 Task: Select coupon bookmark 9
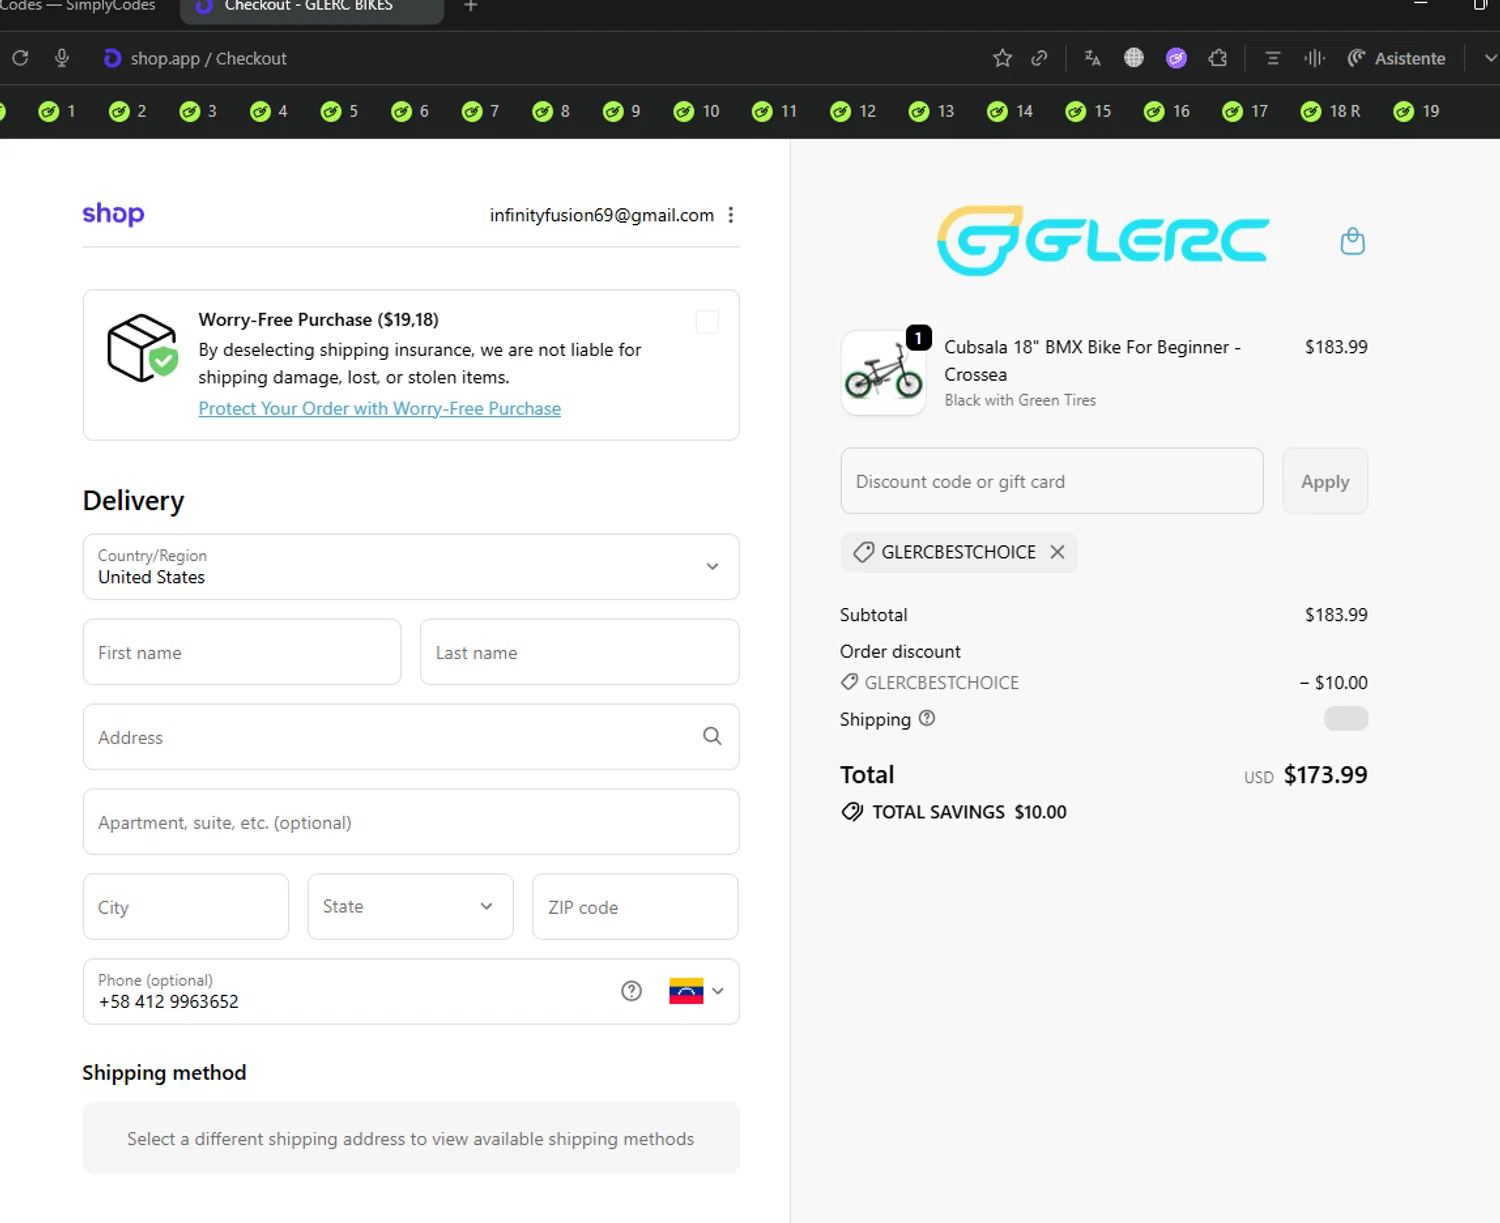[x=621, y=111]
